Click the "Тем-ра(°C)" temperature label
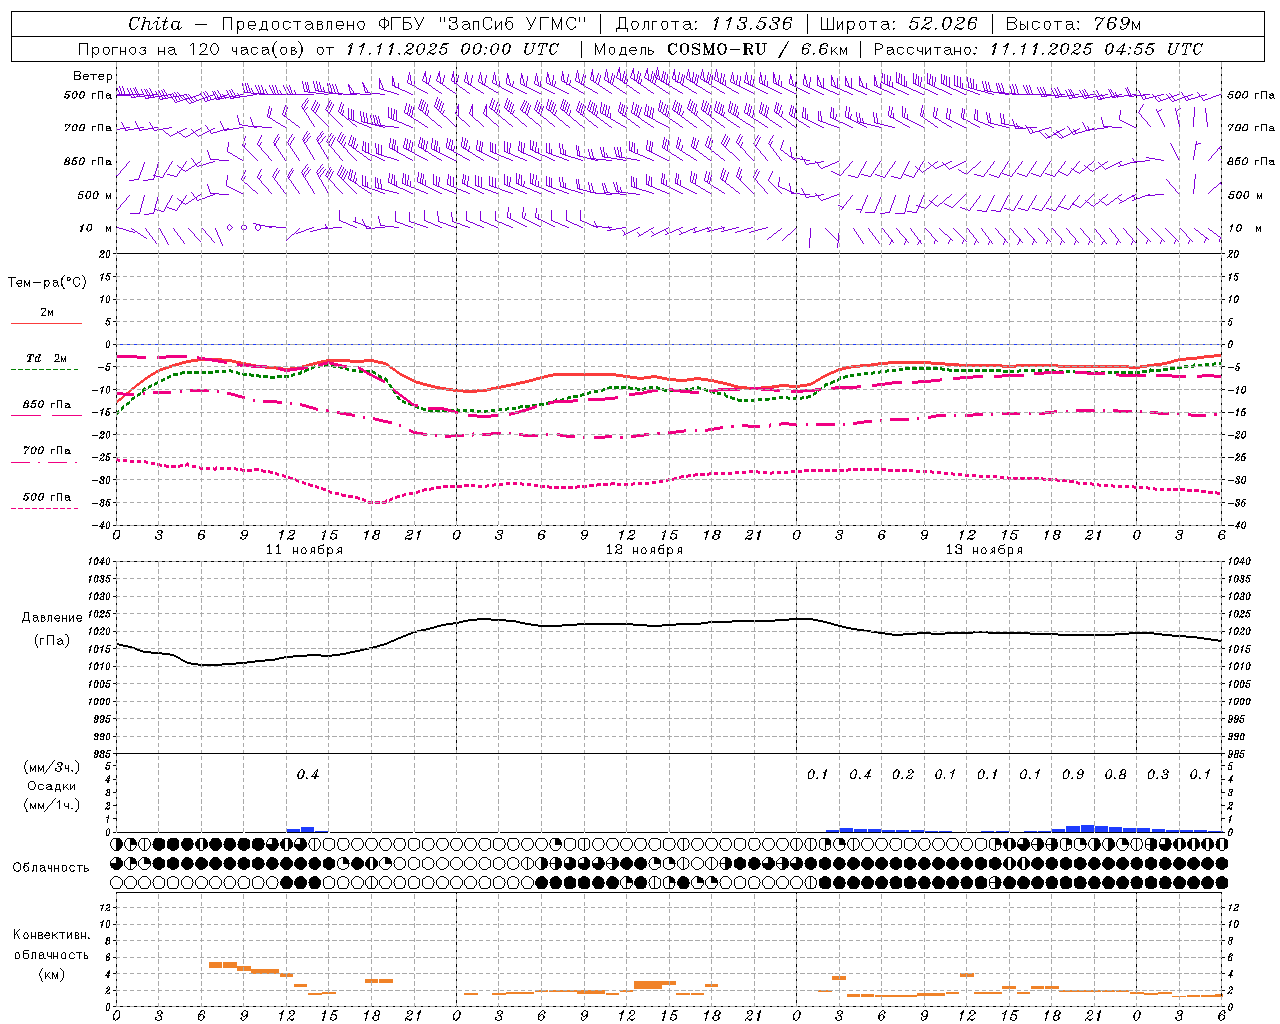Viewport: 1280px width, 1024px height. pyautogui.click(x=47, y=283)
